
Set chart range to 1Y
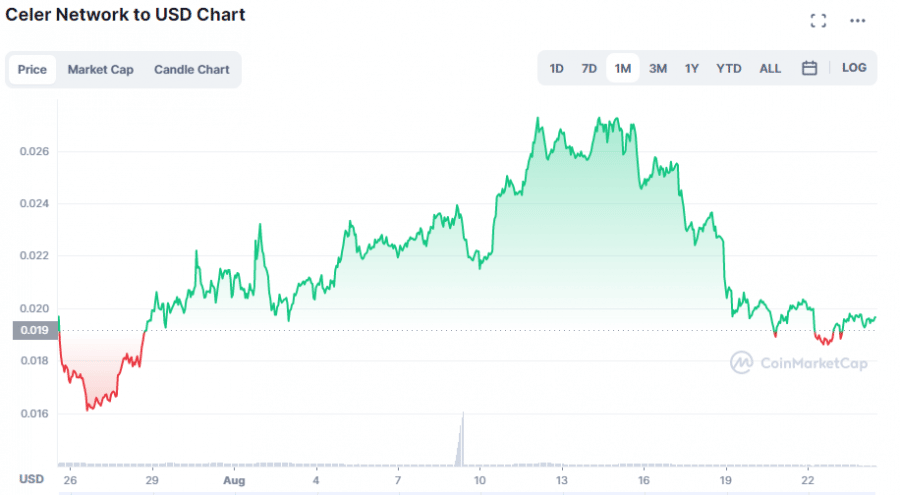click(692, 69)
